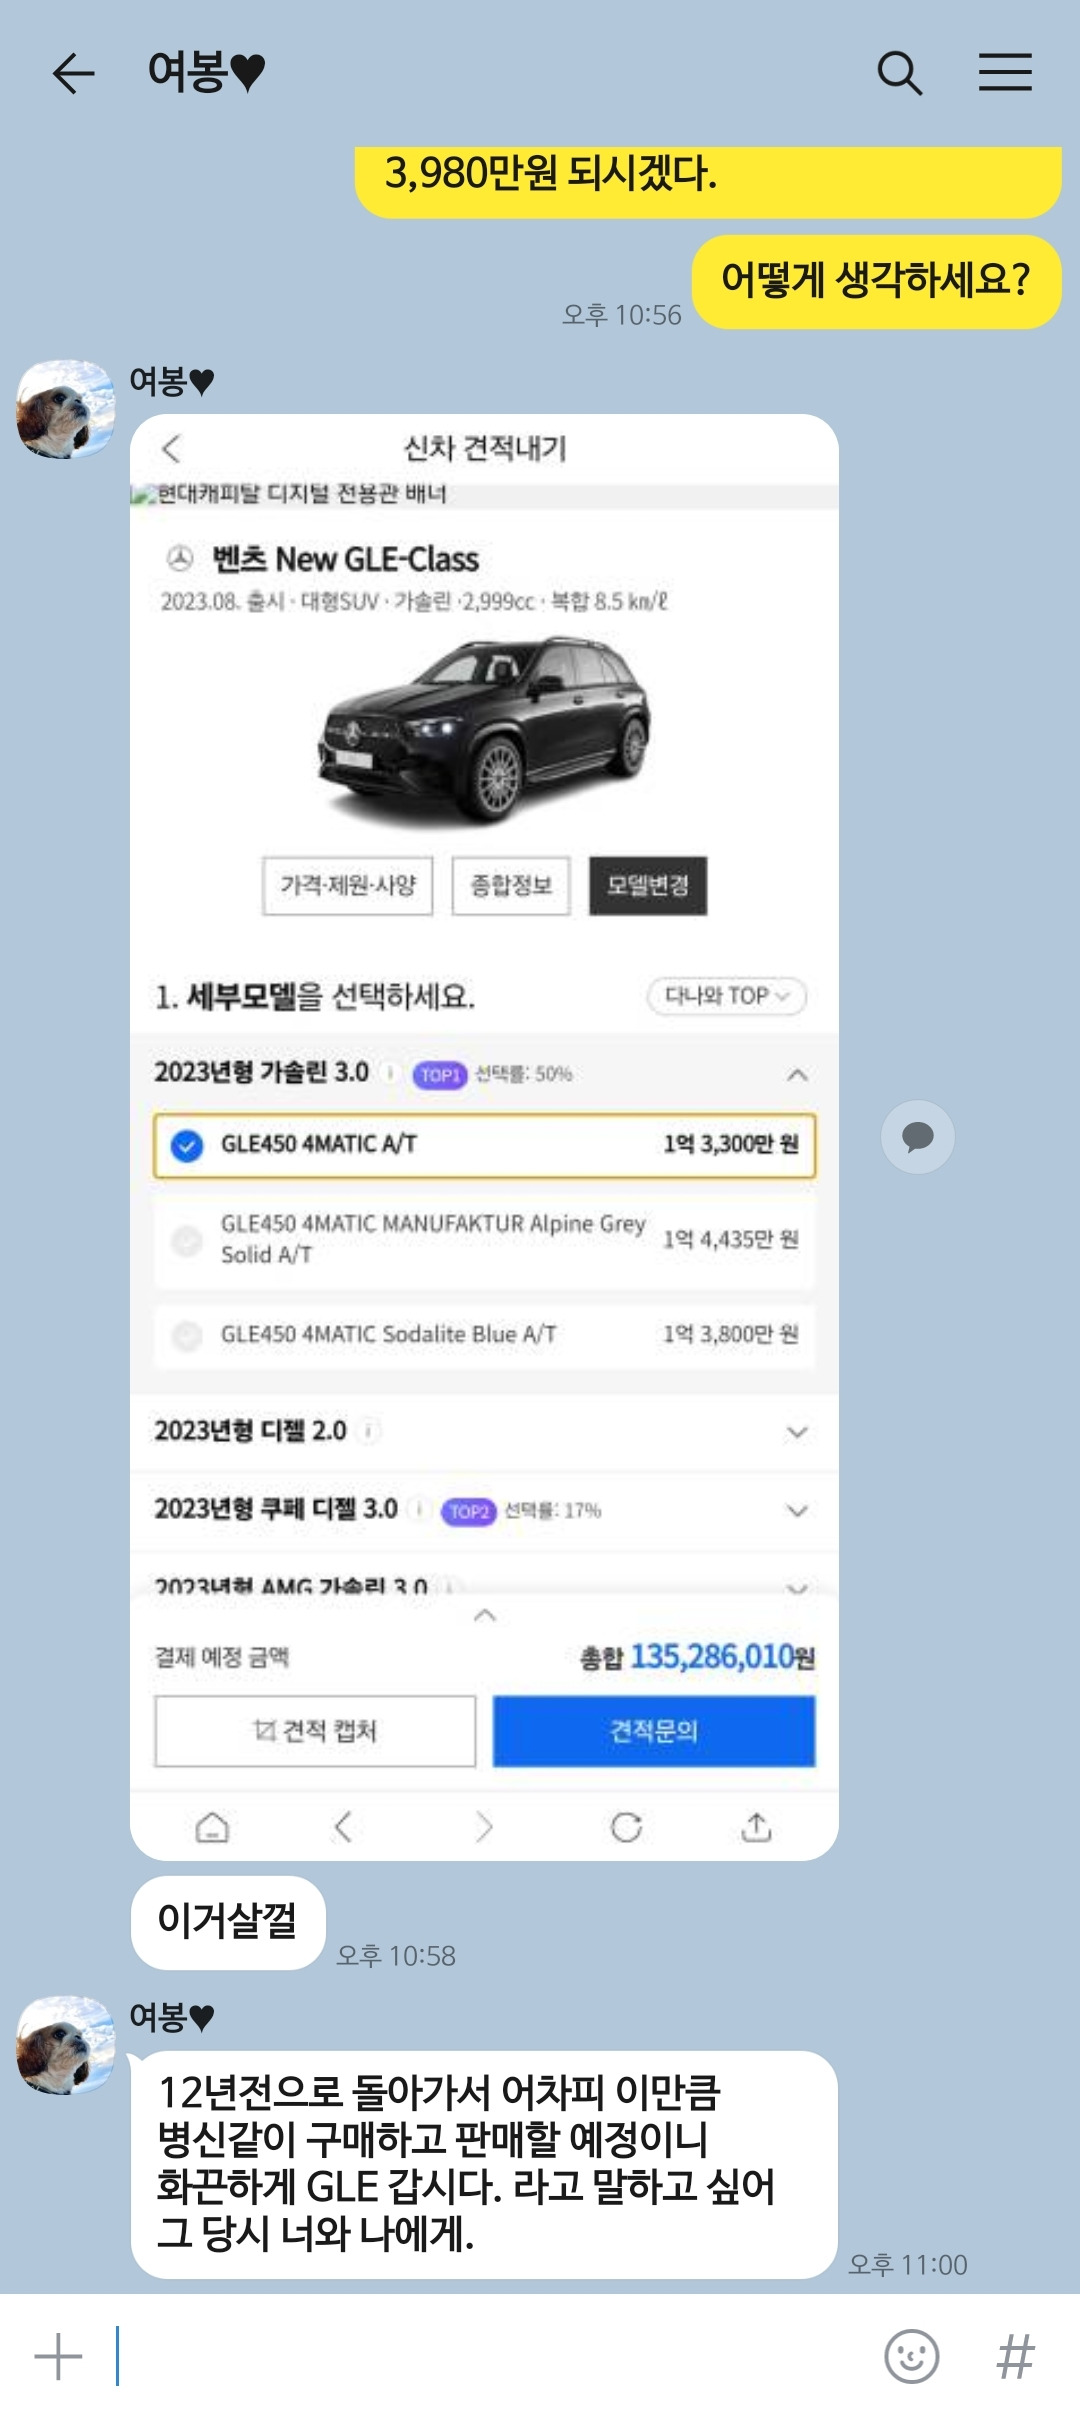Tap 여봉♥ profile picture above image message
The image size is (1080, 2420).
(x=66, y=409)
